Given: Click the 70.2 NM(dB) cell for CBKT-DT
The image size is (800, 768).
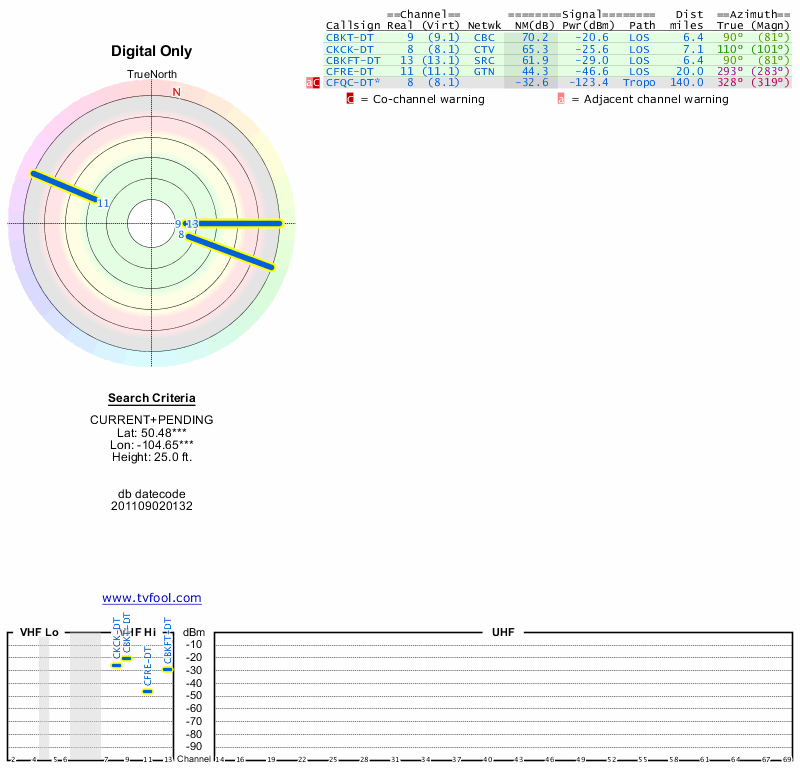Looking at the screenshot, I should click(535, 37).
